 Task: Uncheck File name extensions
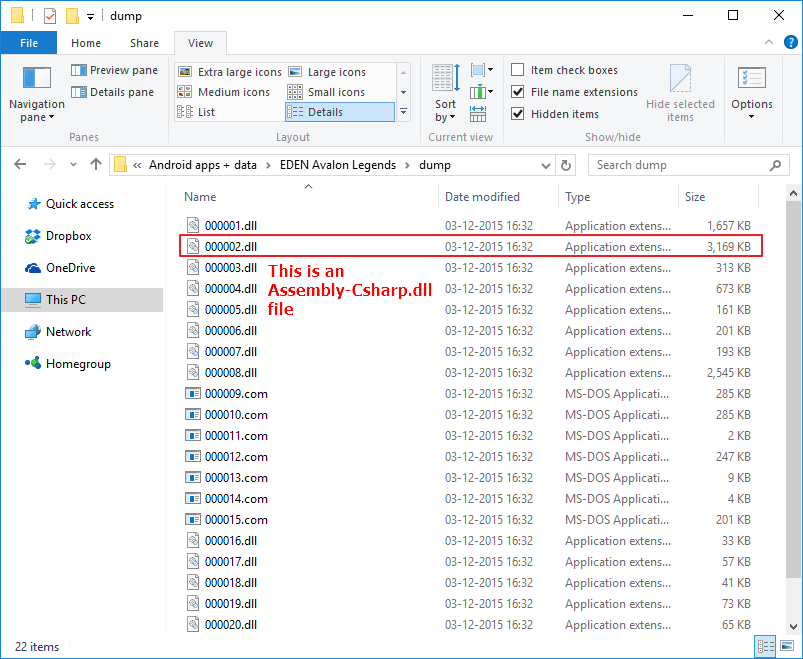(518, 92)
